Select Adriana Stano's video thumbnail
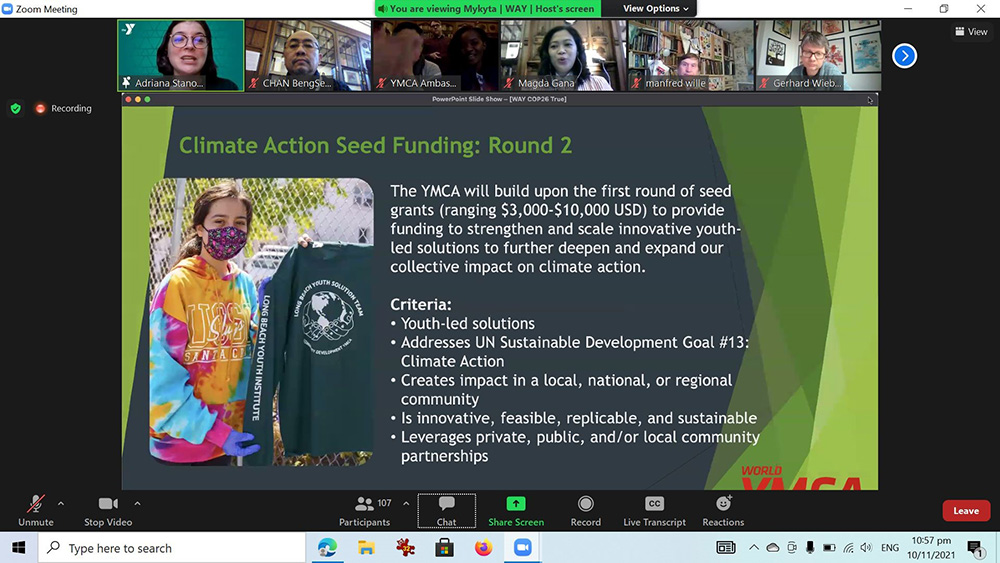Viewport: 1000px width, 563px height. pyautogui.click(x=180, y=55)
